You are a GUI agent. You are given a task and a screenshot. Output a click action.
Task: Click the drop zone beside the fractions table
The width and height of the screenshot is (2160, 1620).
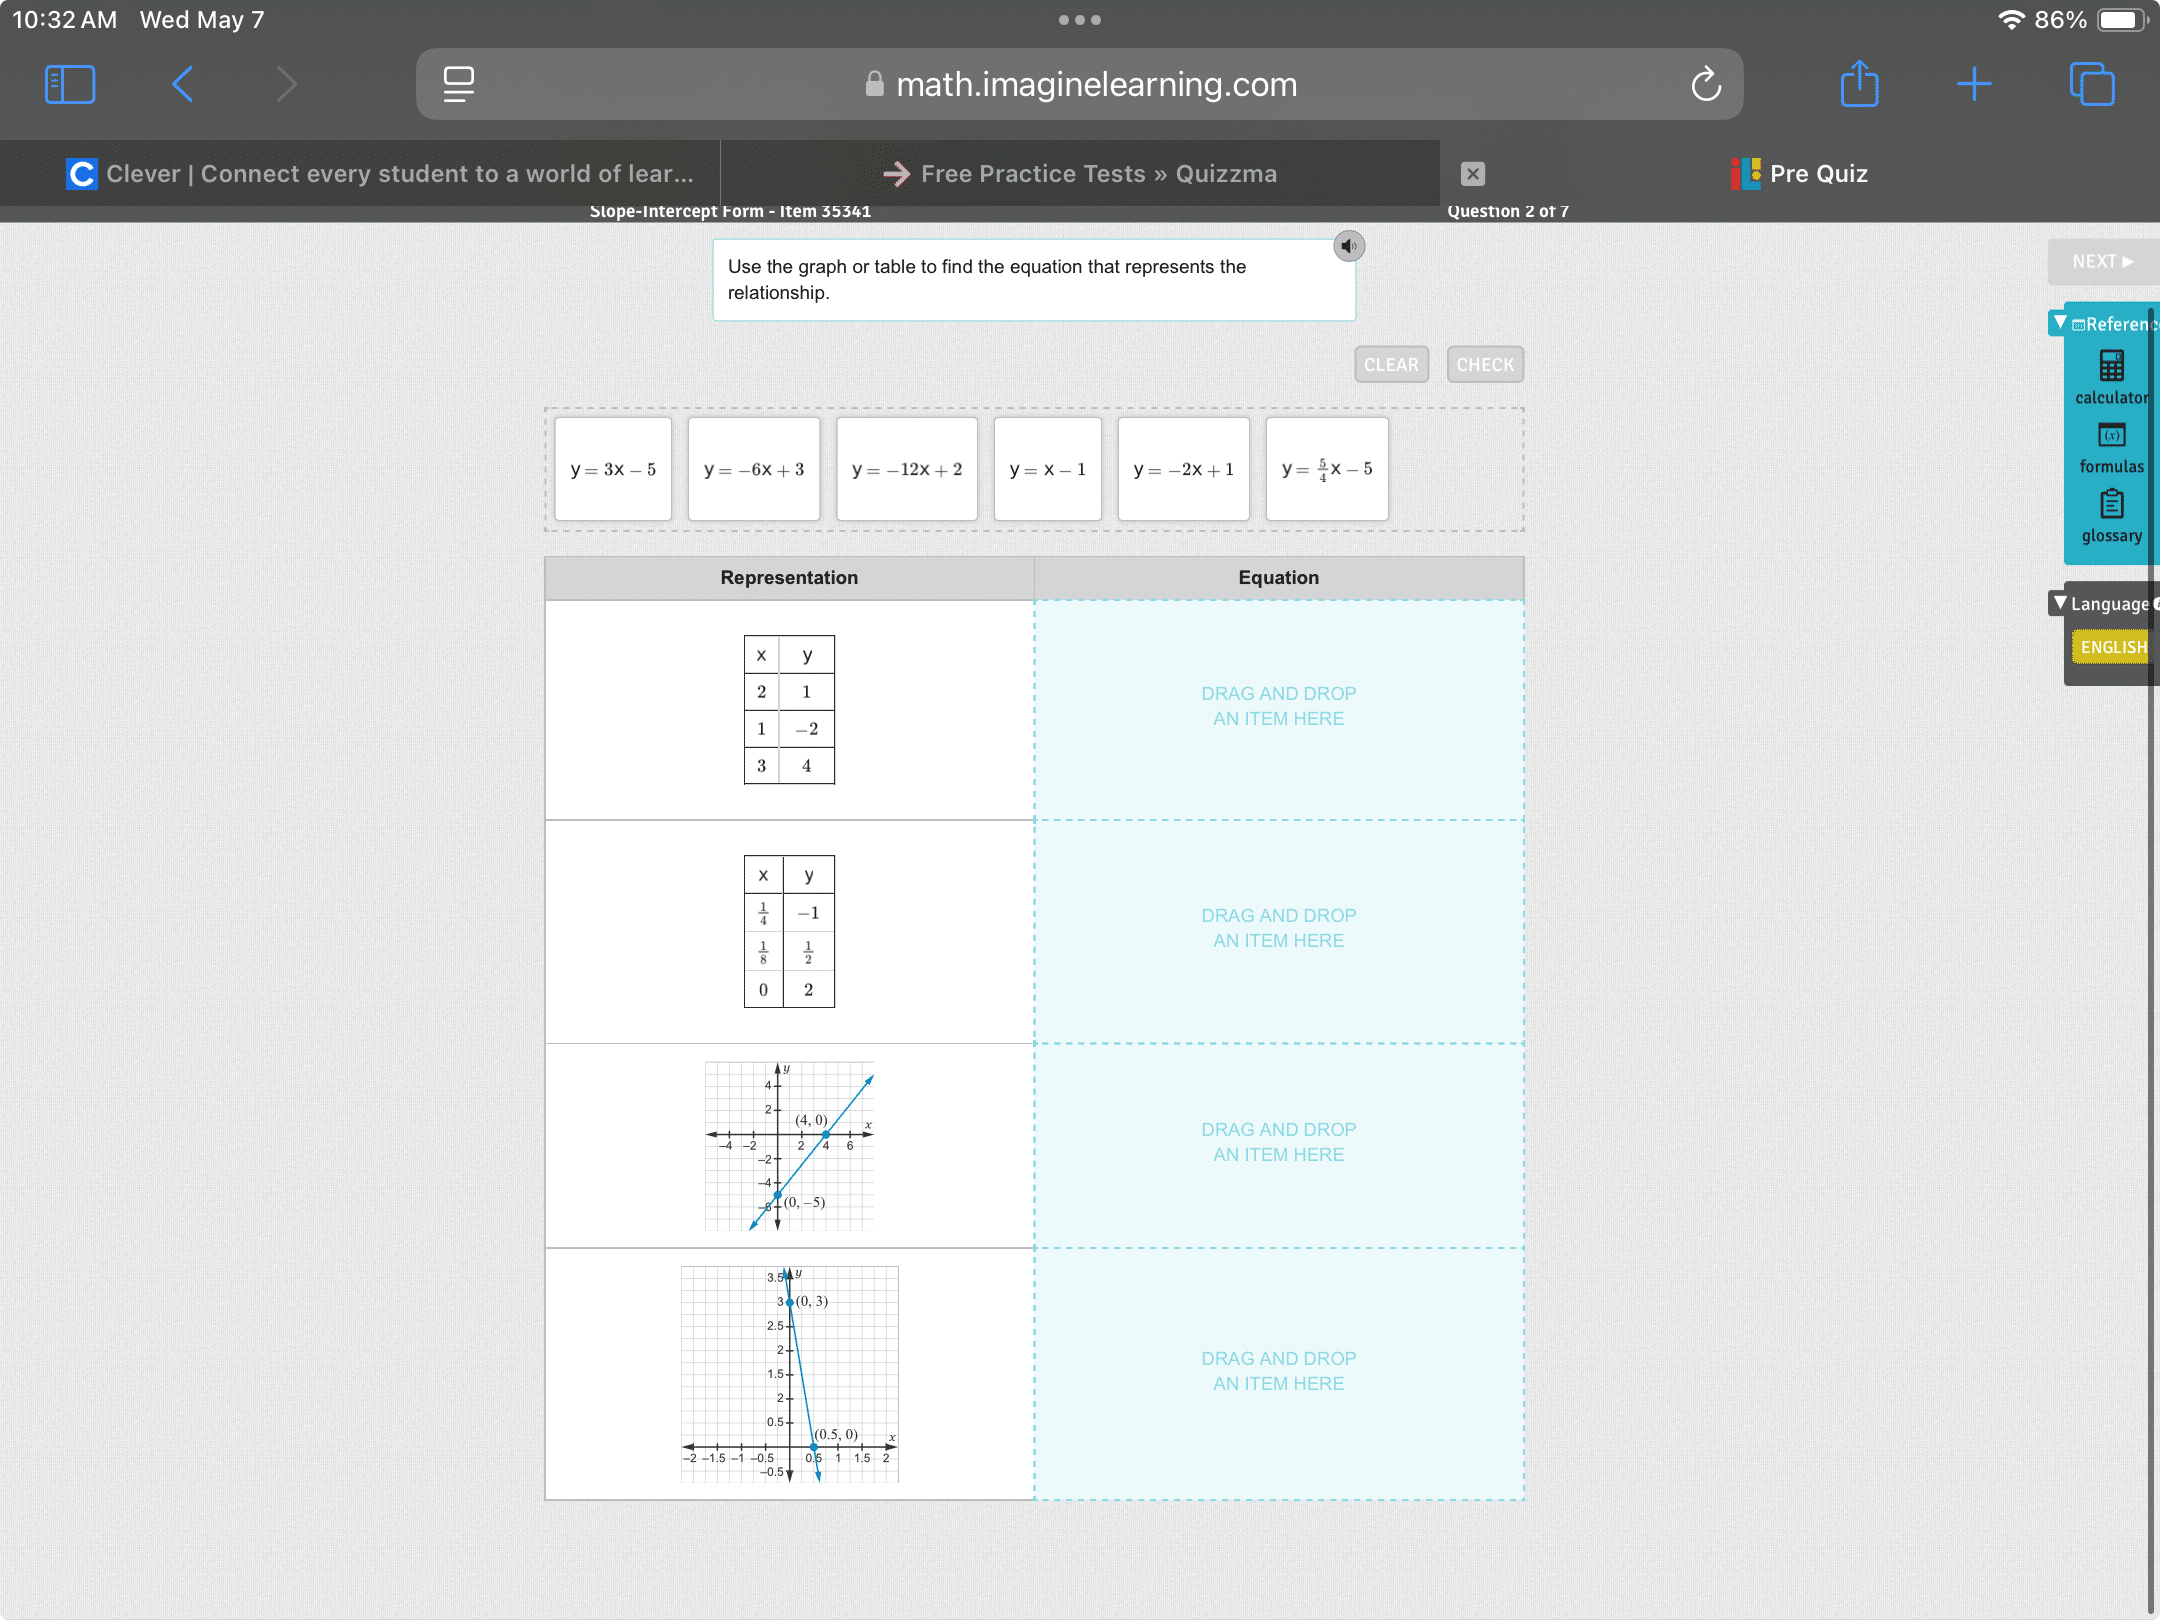click(1279, 931)
